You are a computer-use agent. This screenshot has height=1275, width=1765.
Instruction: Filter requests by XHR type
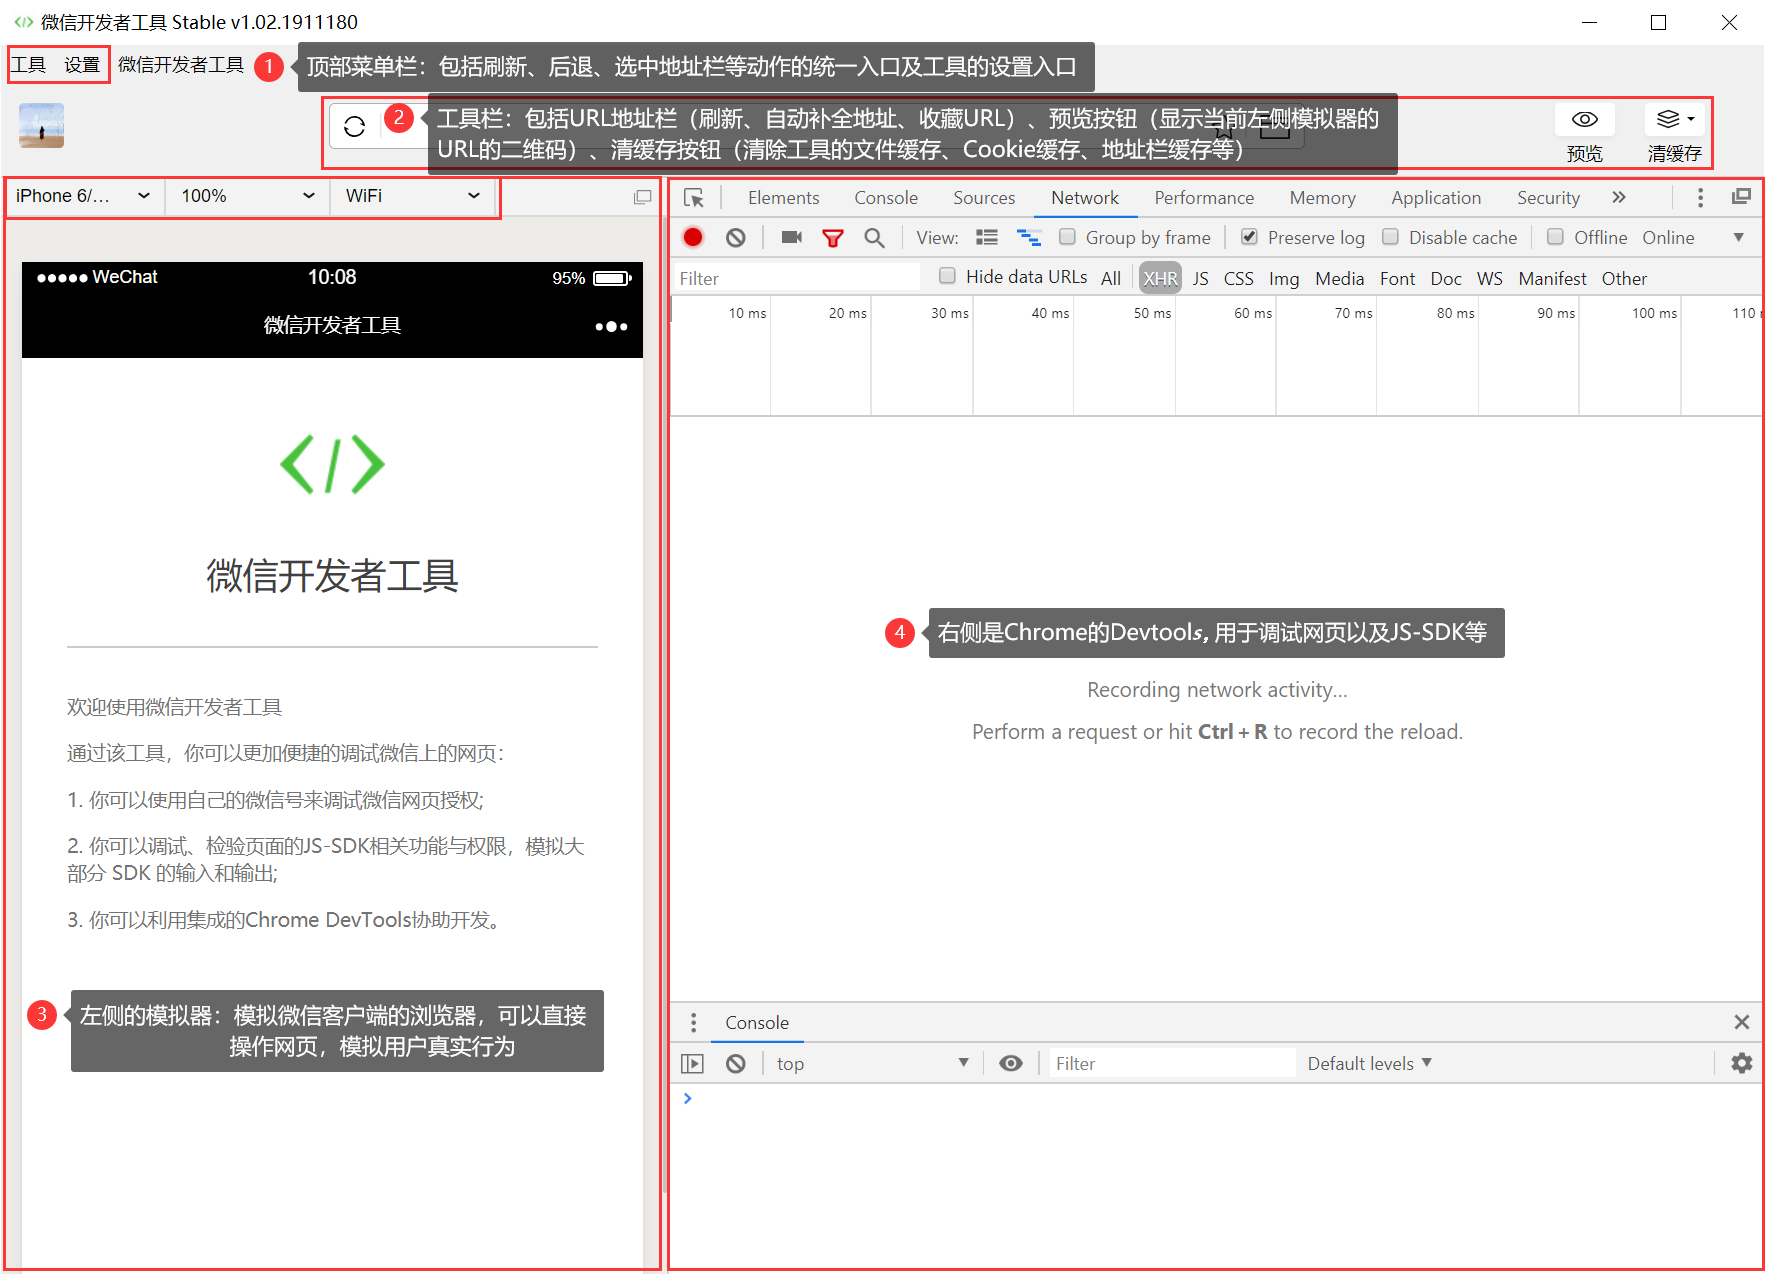[x=1160, y=278]
